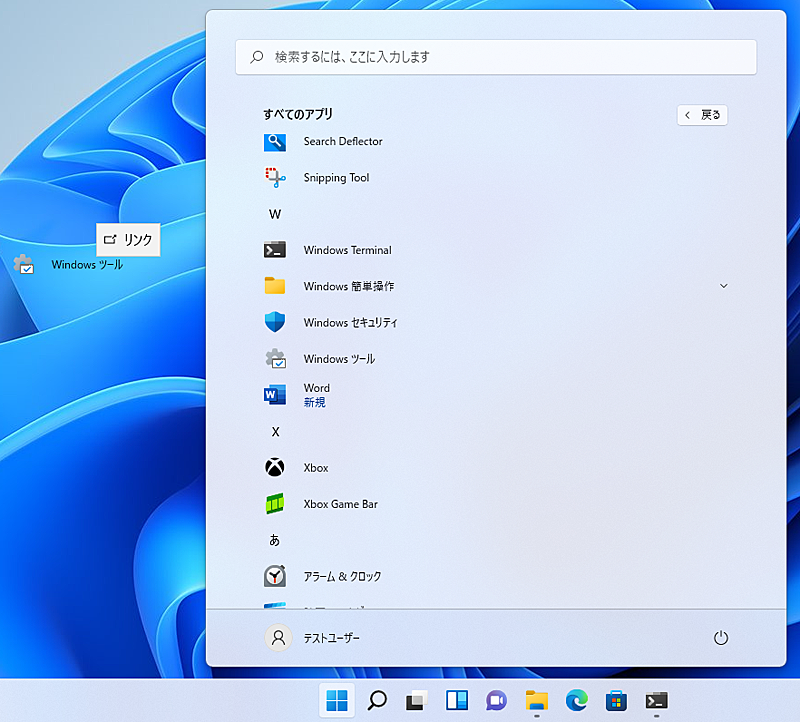Launch Microsoft Edge from taskbar
The height and width of the screenshot is (722, 800).
coord(577,701)
